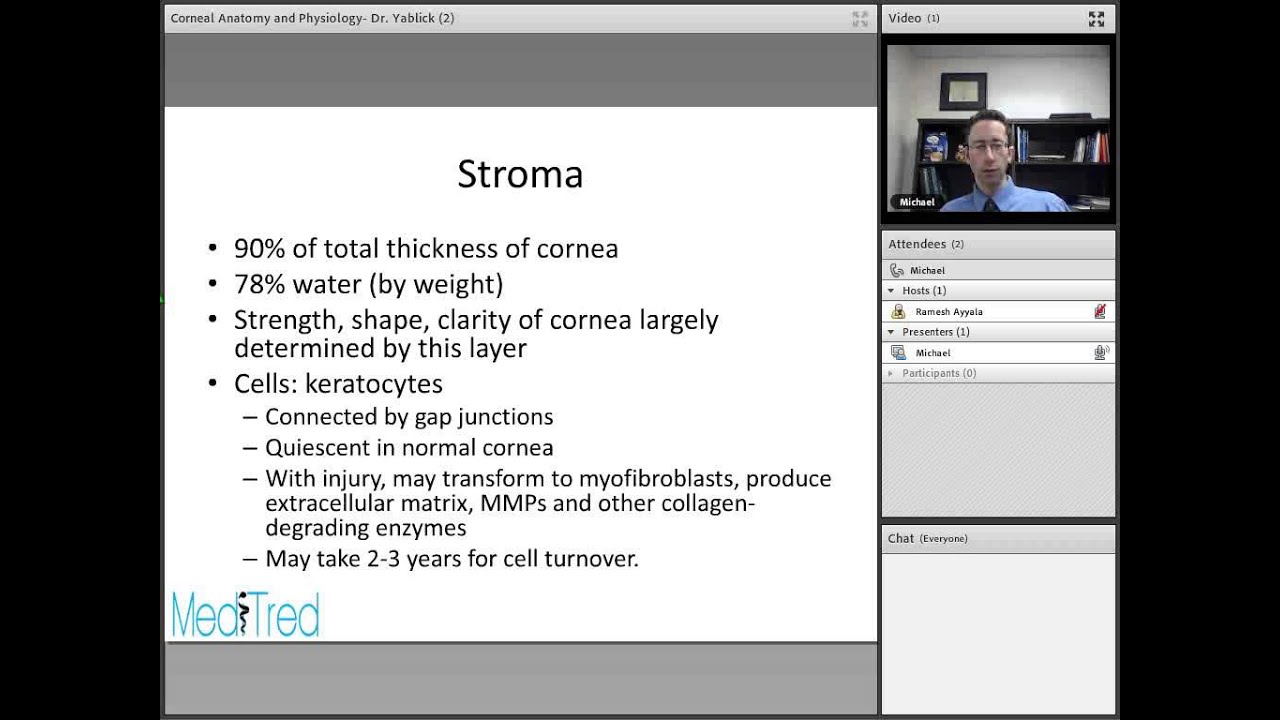Click the Michael name label on video

tap(917, 202)
